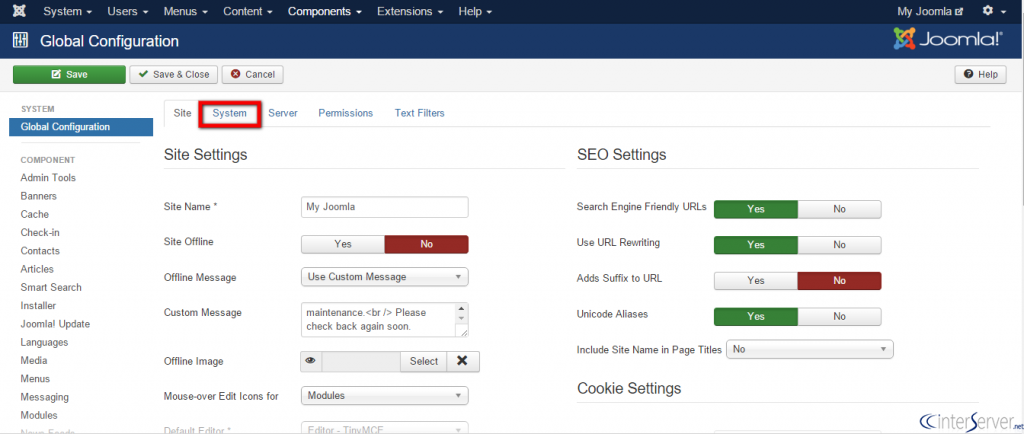Click the Joomla! brand logo at right
Viewport: 1024px width, 434px height.
point(947,40)
